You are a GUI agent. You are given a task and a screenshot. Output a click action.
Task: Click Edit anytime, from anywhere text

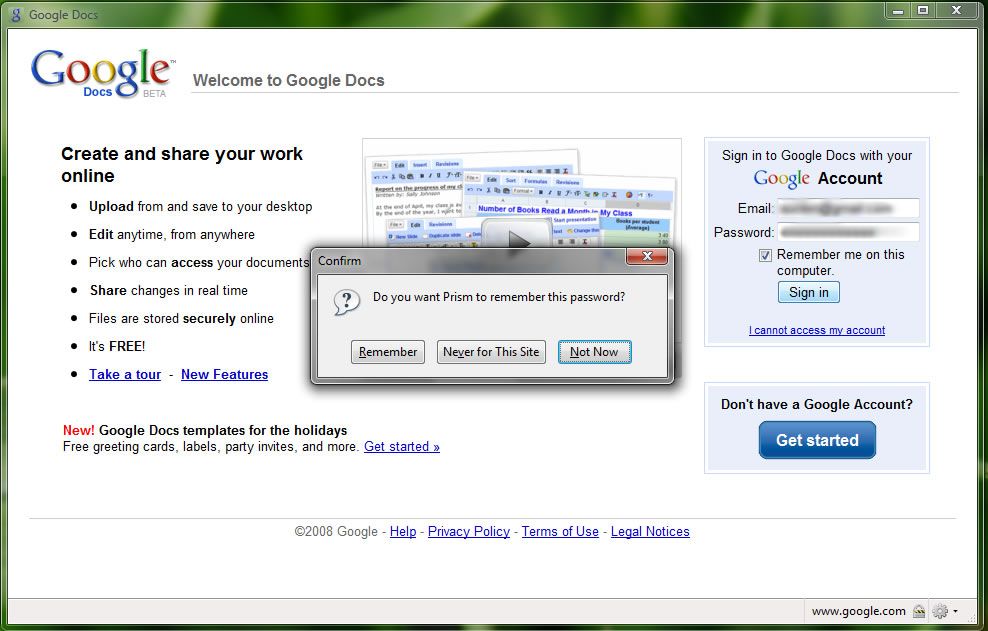coord(172,234)
